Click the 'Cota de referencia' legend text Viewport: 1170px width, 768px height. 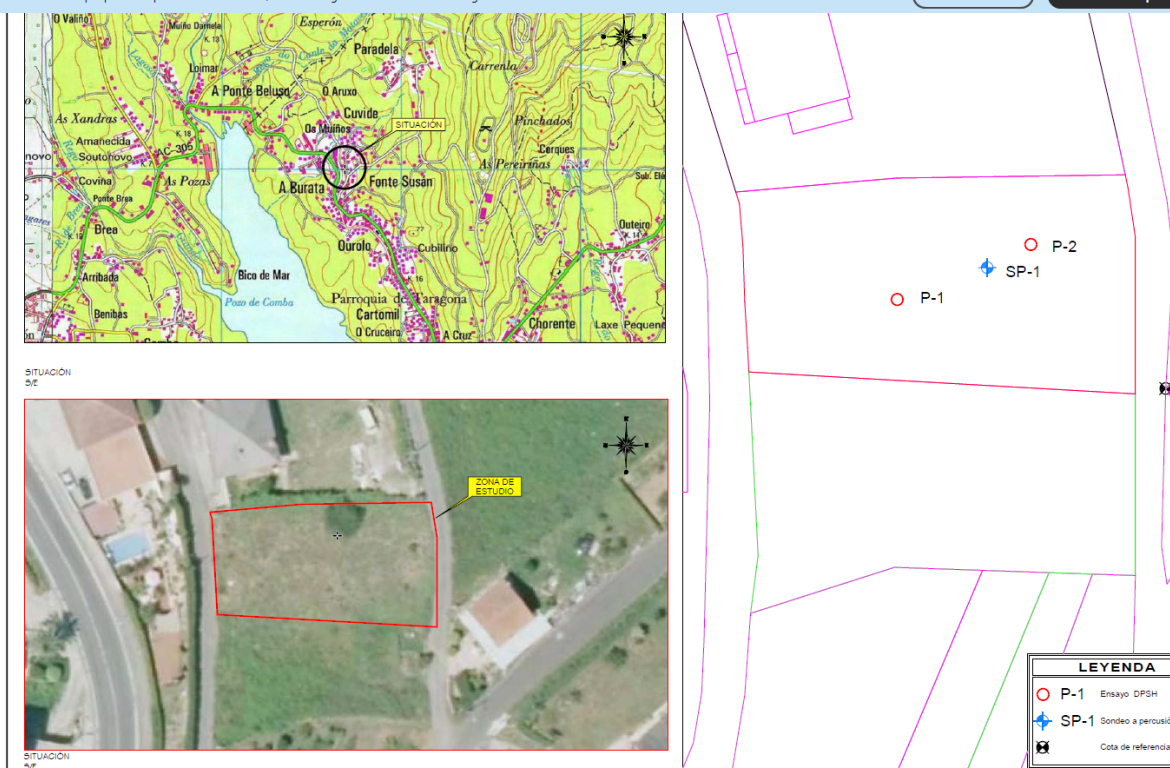click(x=1134, y=747)
